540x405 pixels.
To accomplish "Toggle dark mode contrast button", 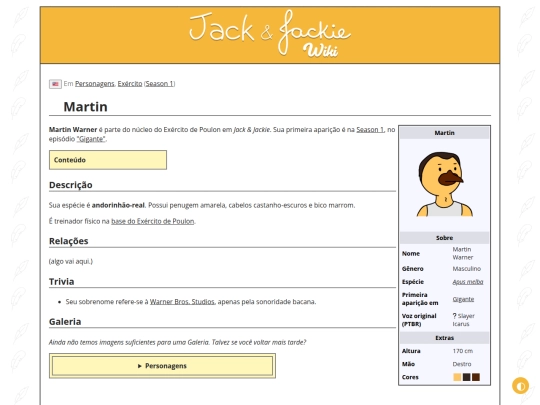I will point(520,386).
